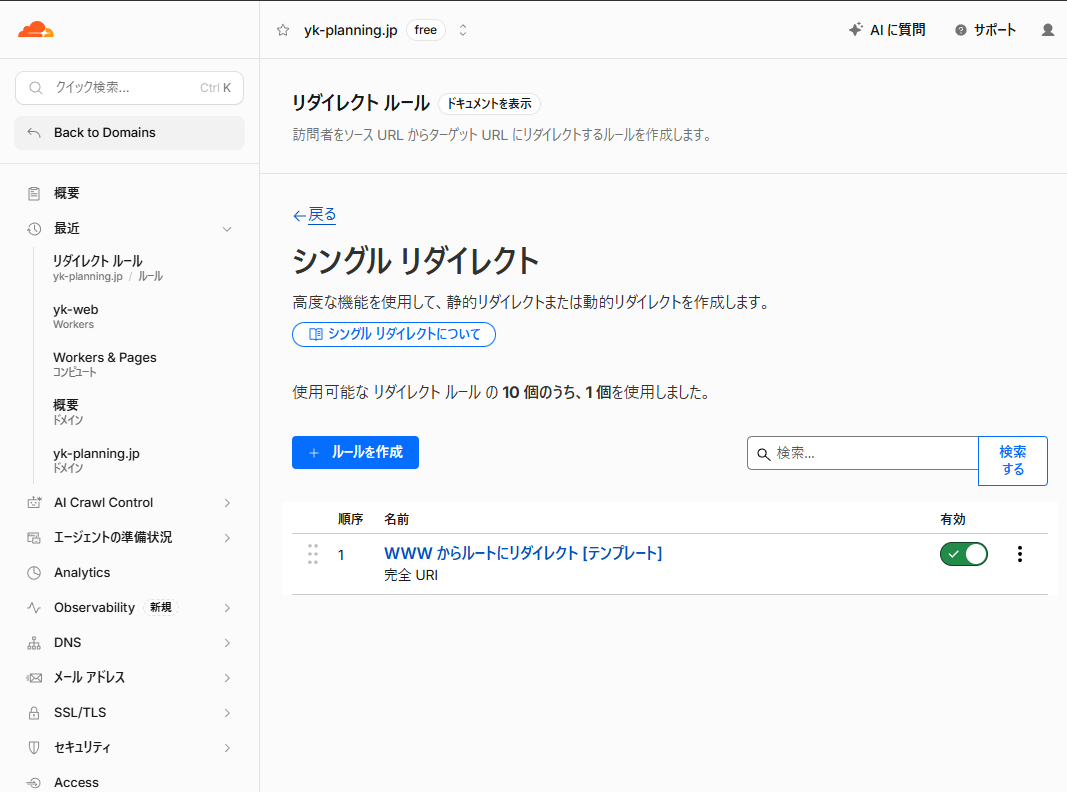Screen dimensions: 1067x792
Task: Expand the DNS chevron
Action: click(227, 643)
